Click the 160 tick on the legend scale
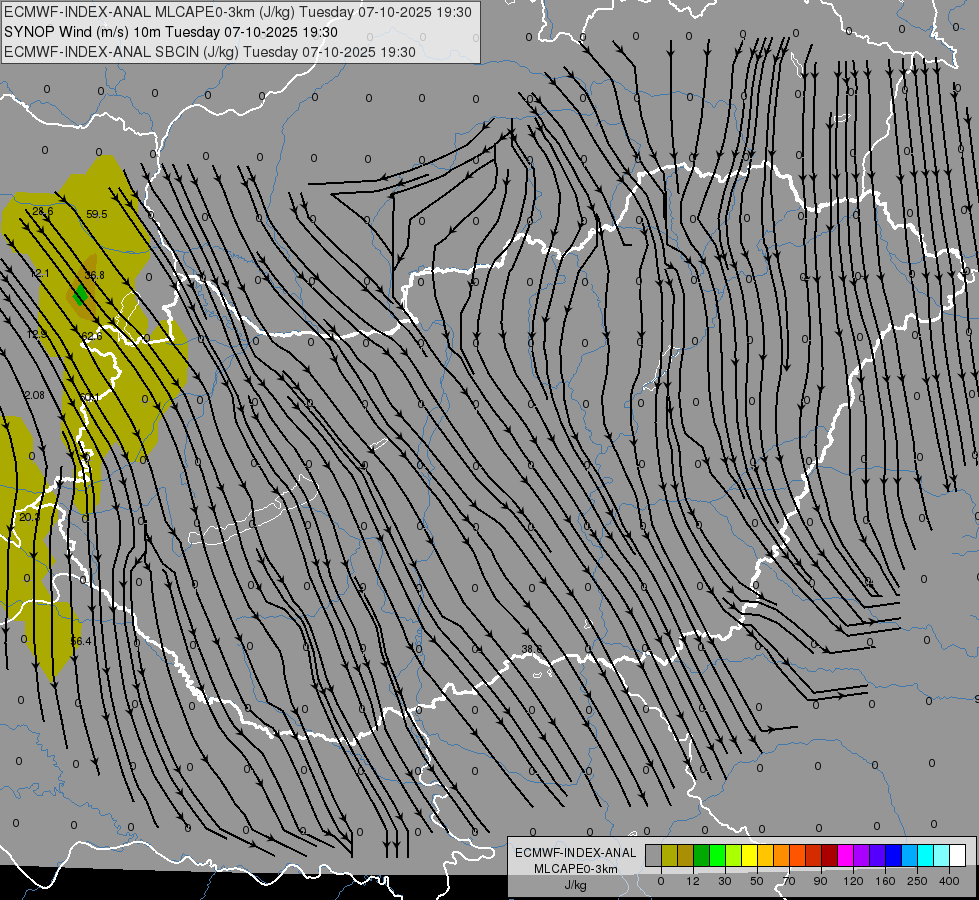This screenshot has width=979, height=900. tap(885, 881)
